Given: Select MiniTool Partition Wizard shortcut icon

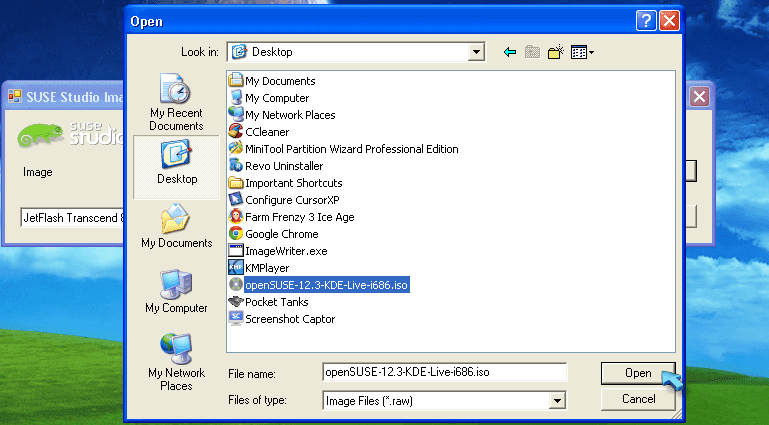Looking at the screenshot, I should [236, 149].
